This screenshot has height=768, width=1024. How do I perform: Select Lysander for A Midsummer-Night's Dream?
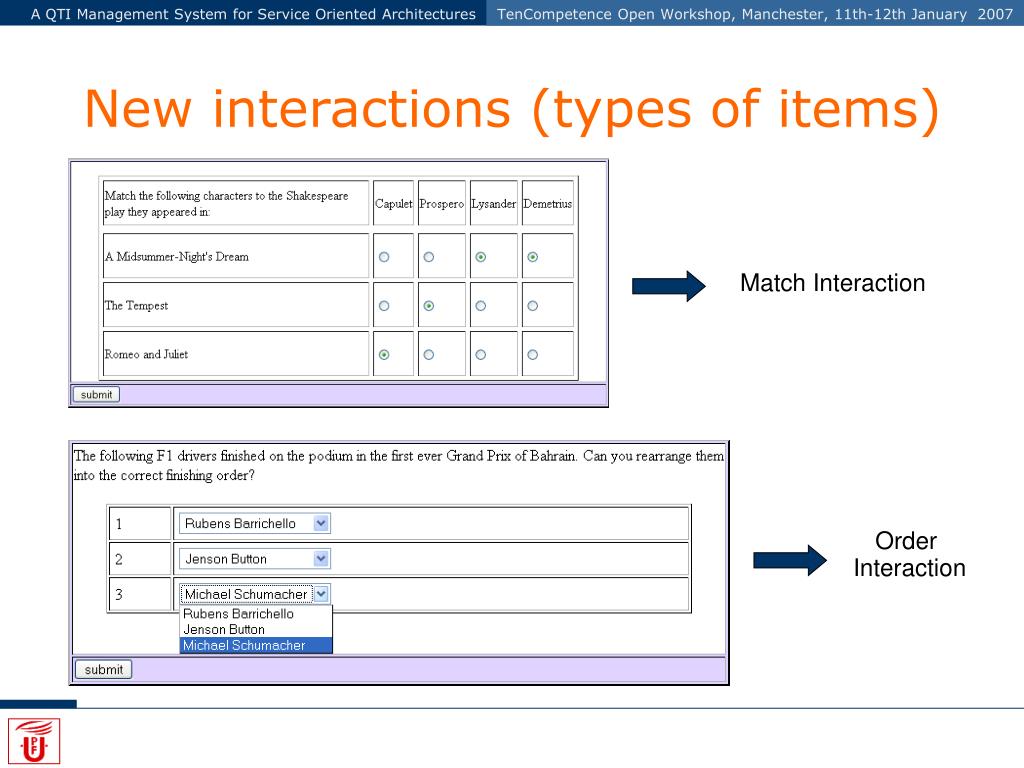(x=481, y=257)
